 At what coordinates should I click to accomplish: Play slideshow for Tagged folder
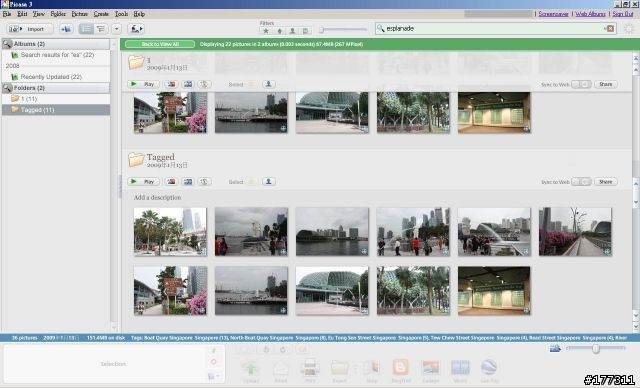point(144,182)
